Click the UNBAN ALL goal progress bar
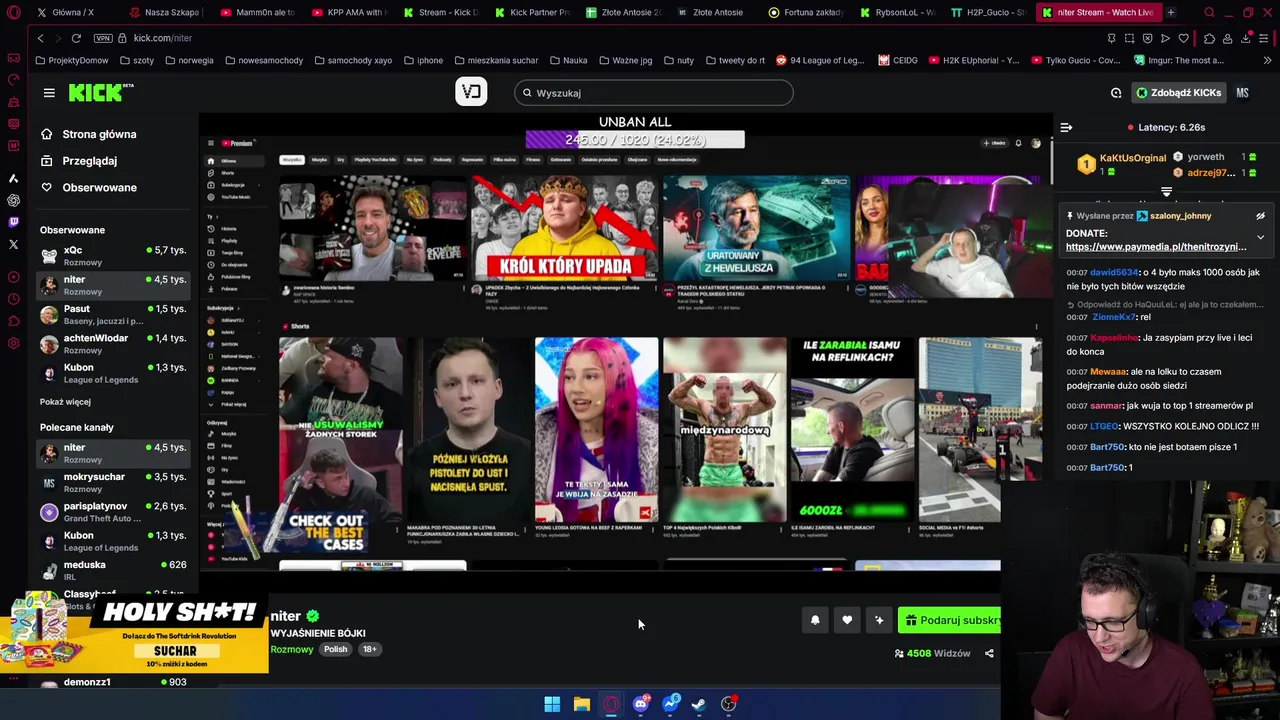 [635, 140]
